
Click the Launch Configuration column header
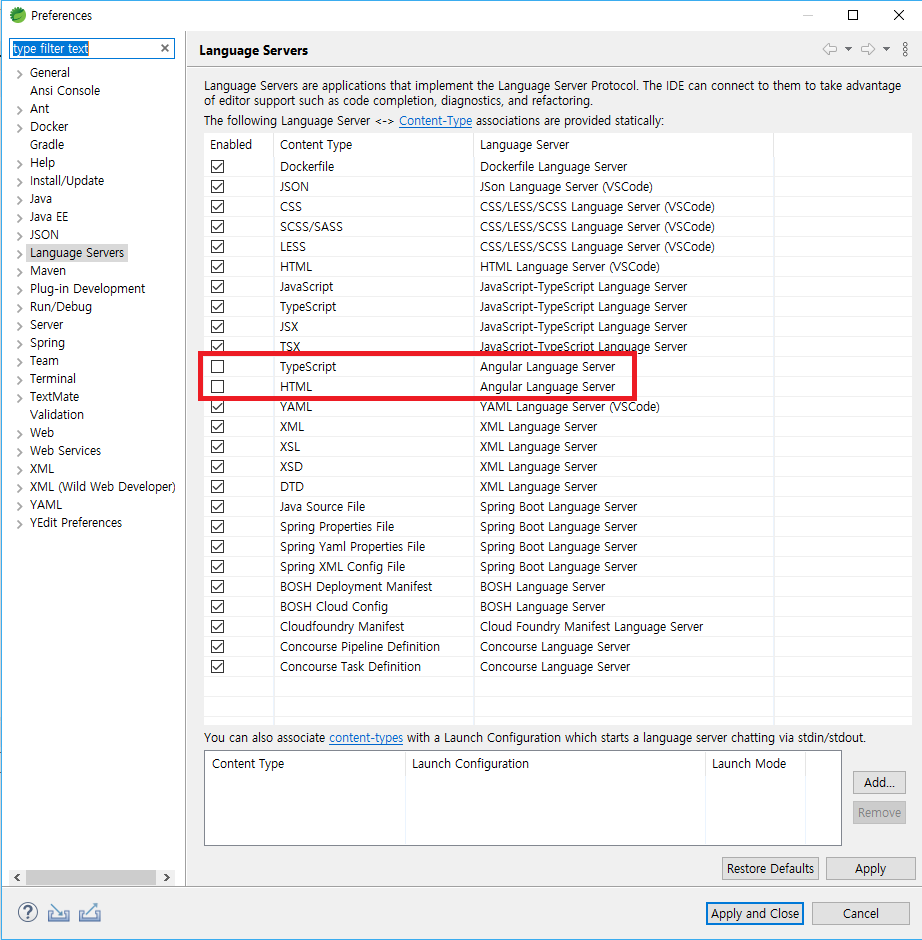[x=555, y=763]
